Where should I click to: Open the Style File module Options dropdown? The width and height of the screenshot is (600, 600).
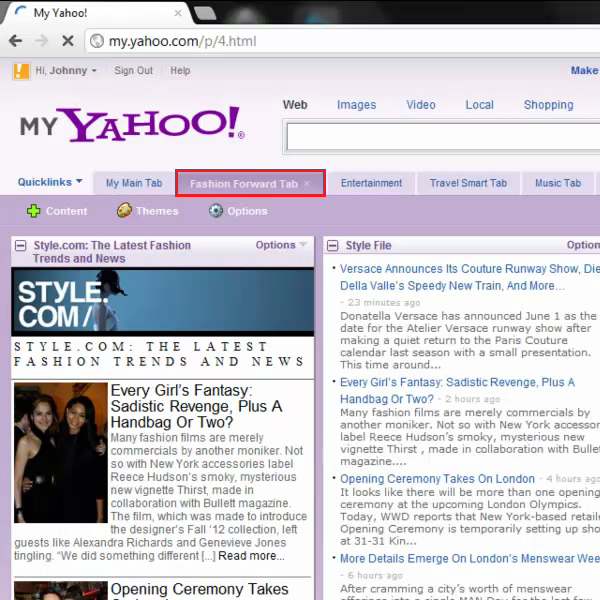coord(583,245)
